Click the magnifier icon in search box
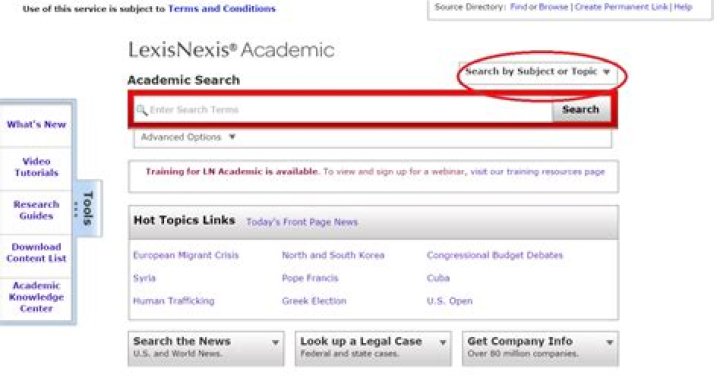 pyautogui.click(x=141, y=110)
